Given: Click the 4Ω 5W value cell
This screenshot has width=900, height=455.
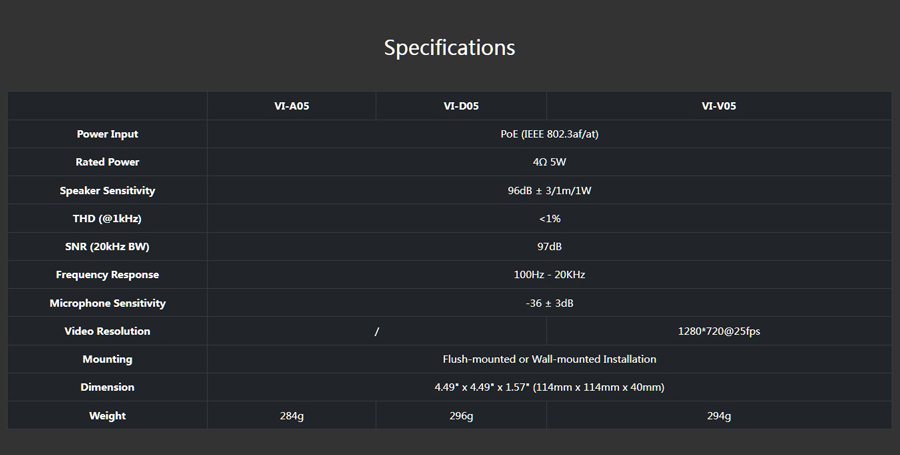Looking at the screenshot, I should [549, 162].
